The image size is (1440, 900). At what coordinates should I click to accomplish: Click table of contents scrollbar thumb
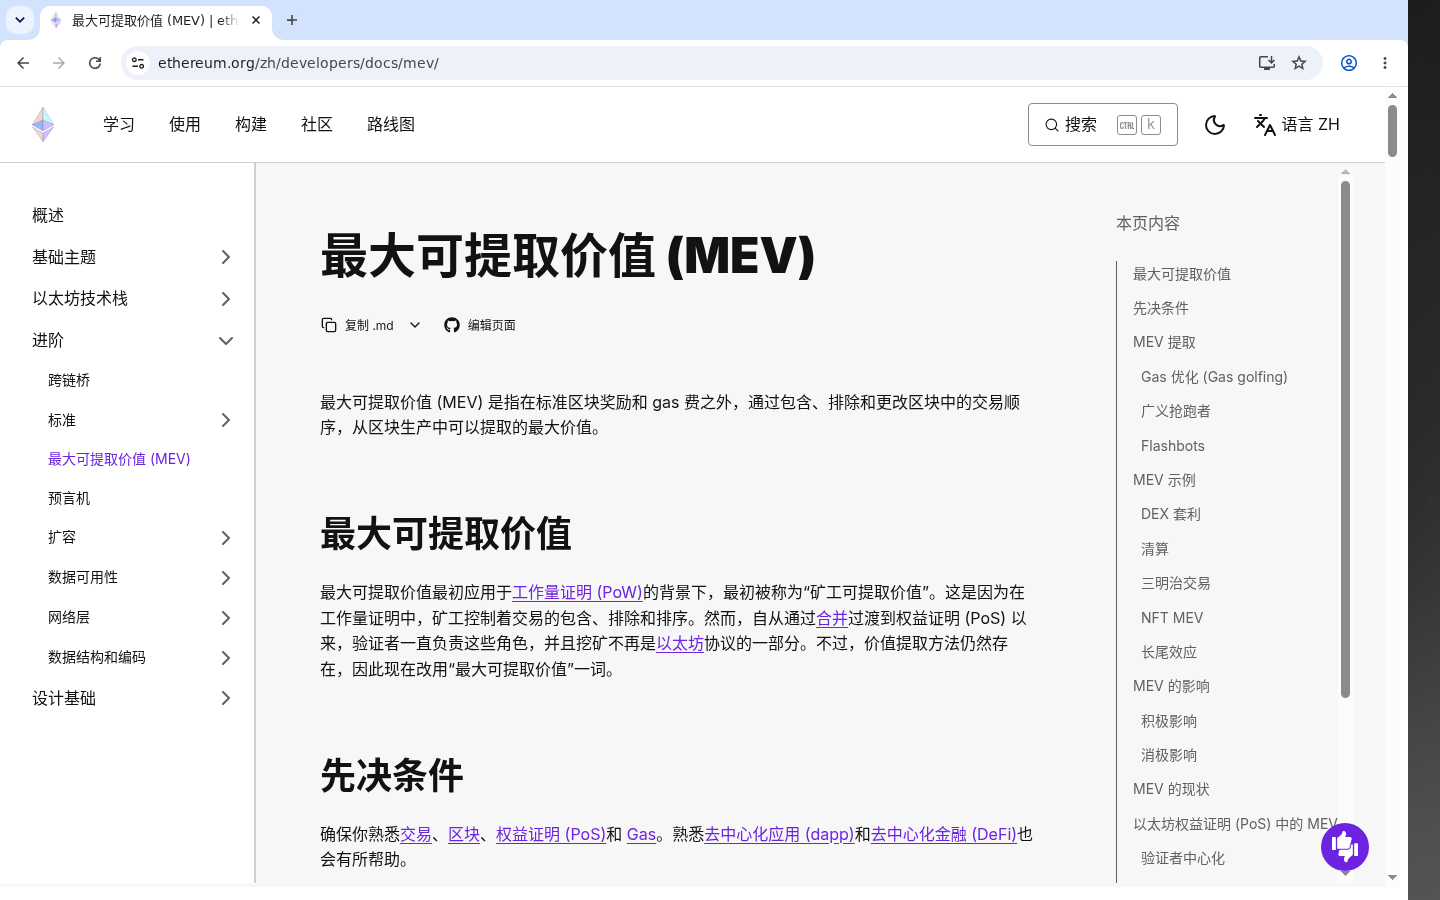[x=1345, y=440]
